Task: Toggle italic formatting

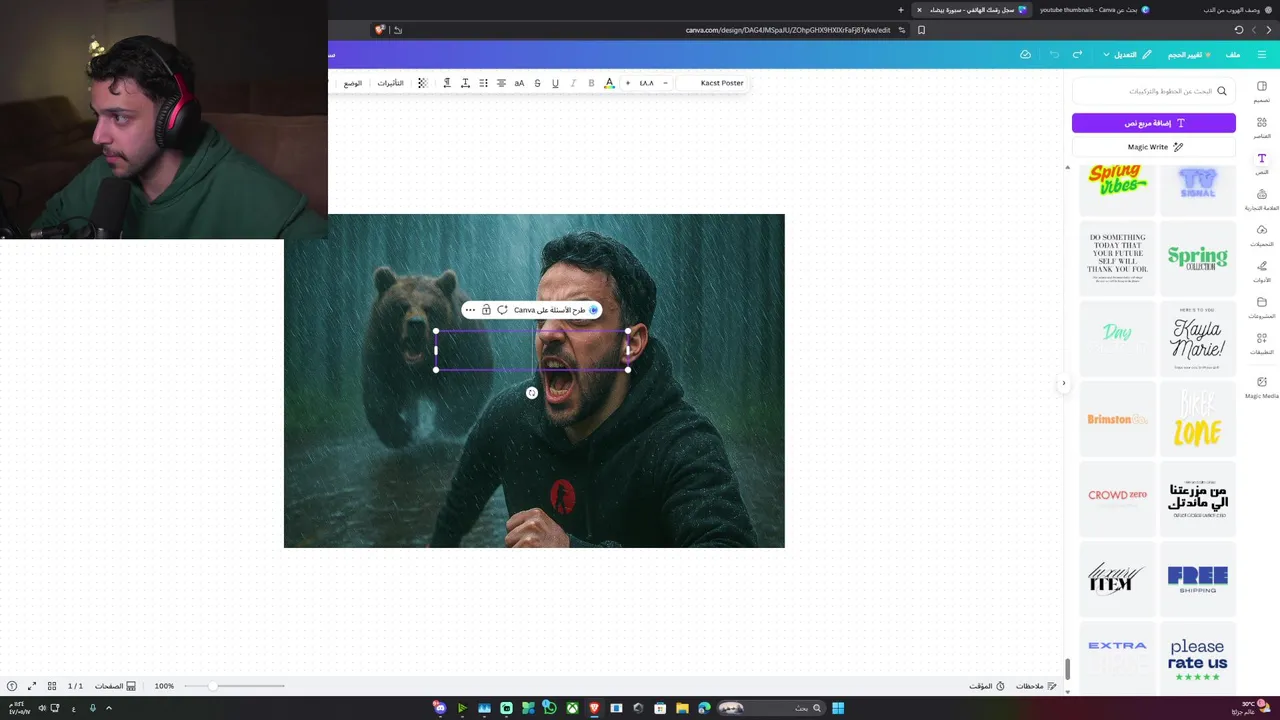Action: click(x=573, y=83)
